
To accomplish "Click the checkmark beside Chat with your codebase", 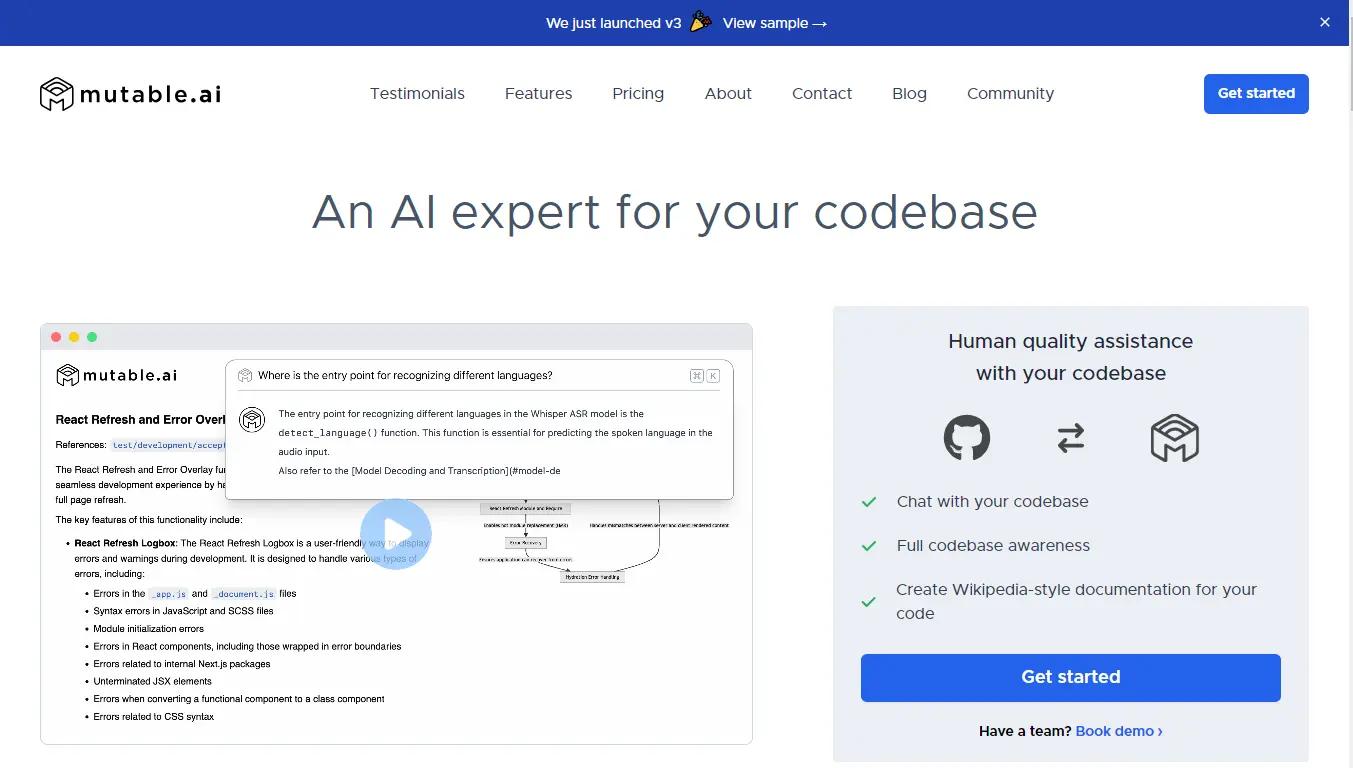I will pos(869,502).
